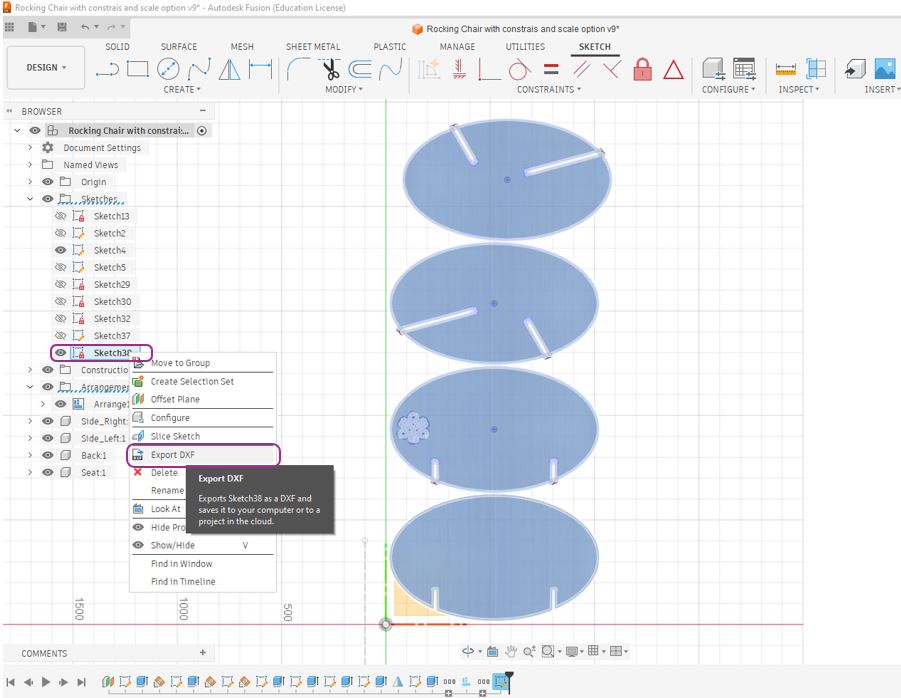Switch to the SURFACE tab
The height and width of the screenshot is (698, 901).
pos(179,47)
